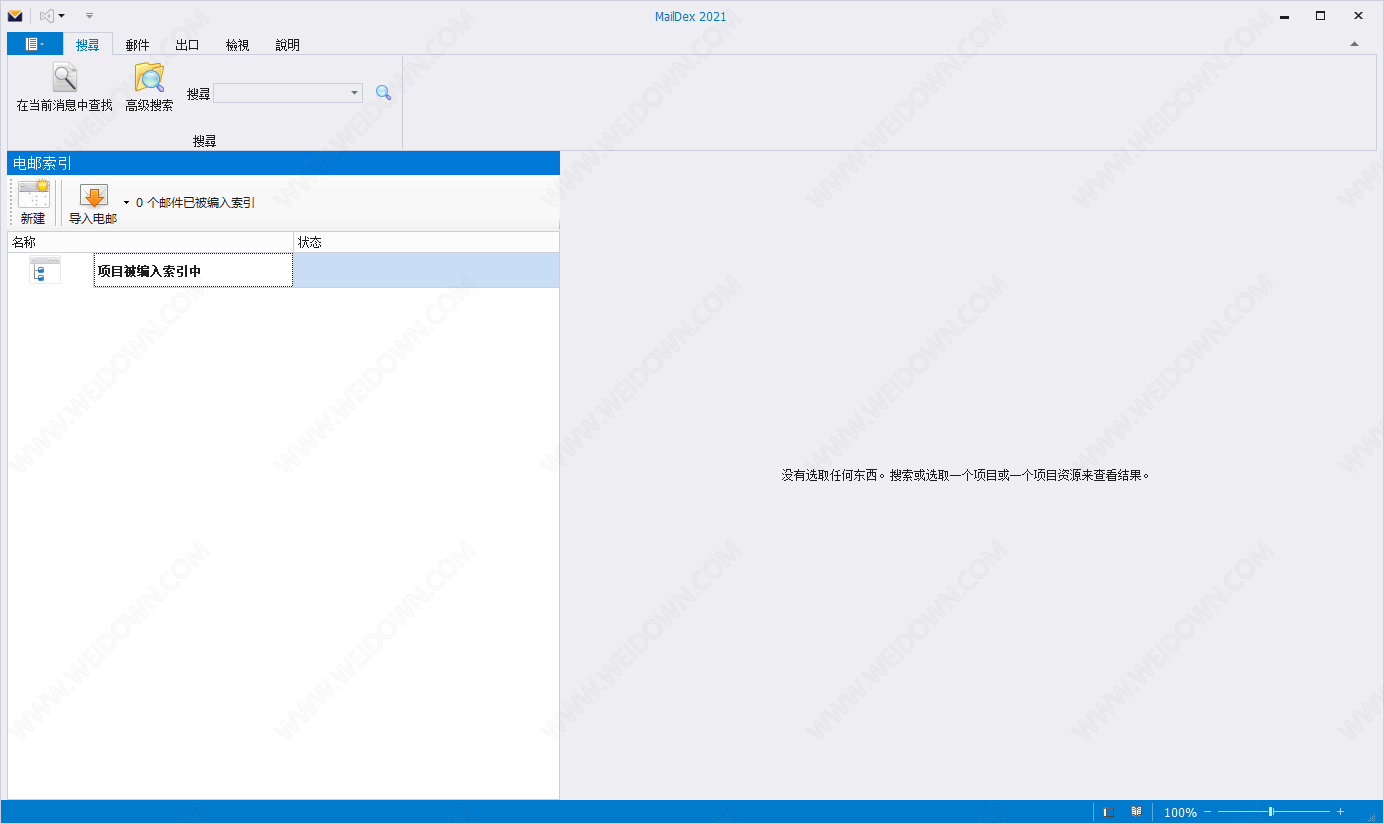
Task: Open the dropdown arrow beside the quick access icon
Action: (62, 16)
